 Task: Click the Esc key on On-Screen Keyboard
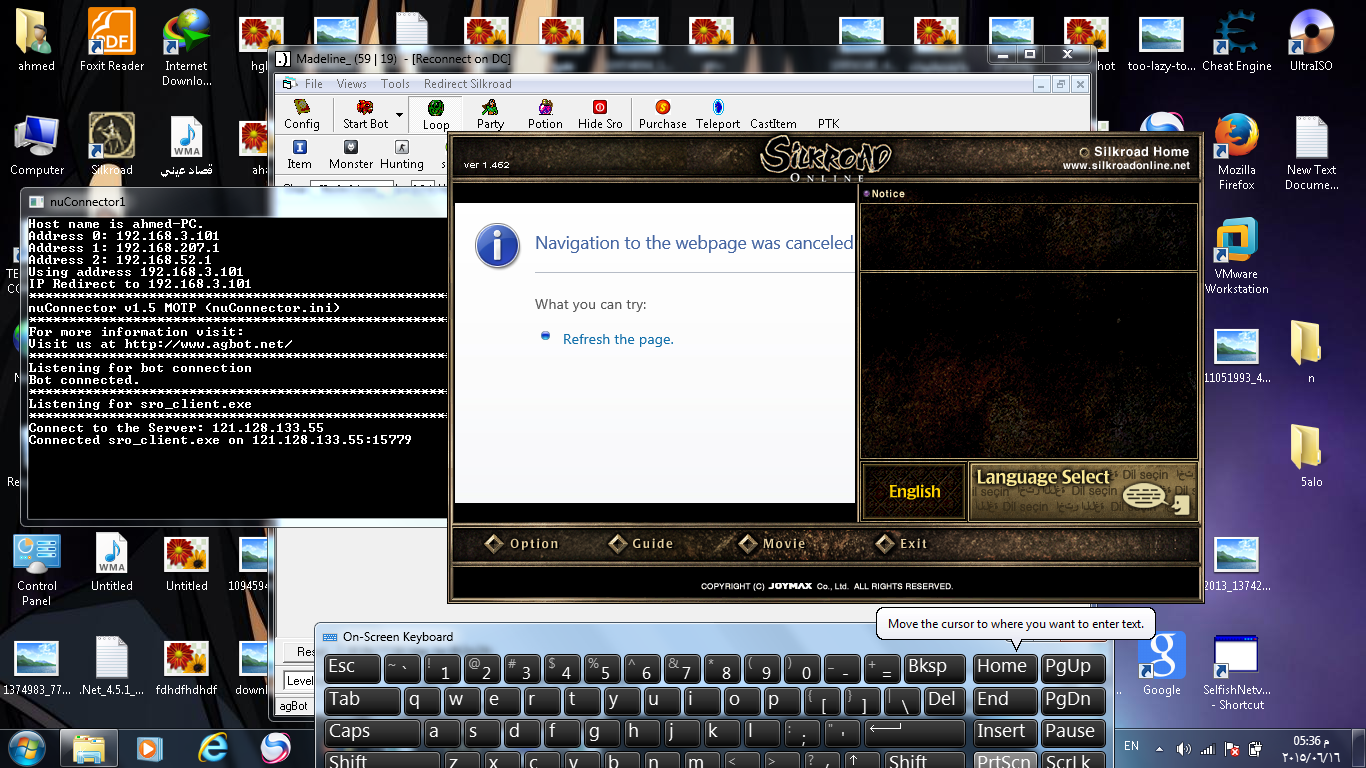[352, 668]
